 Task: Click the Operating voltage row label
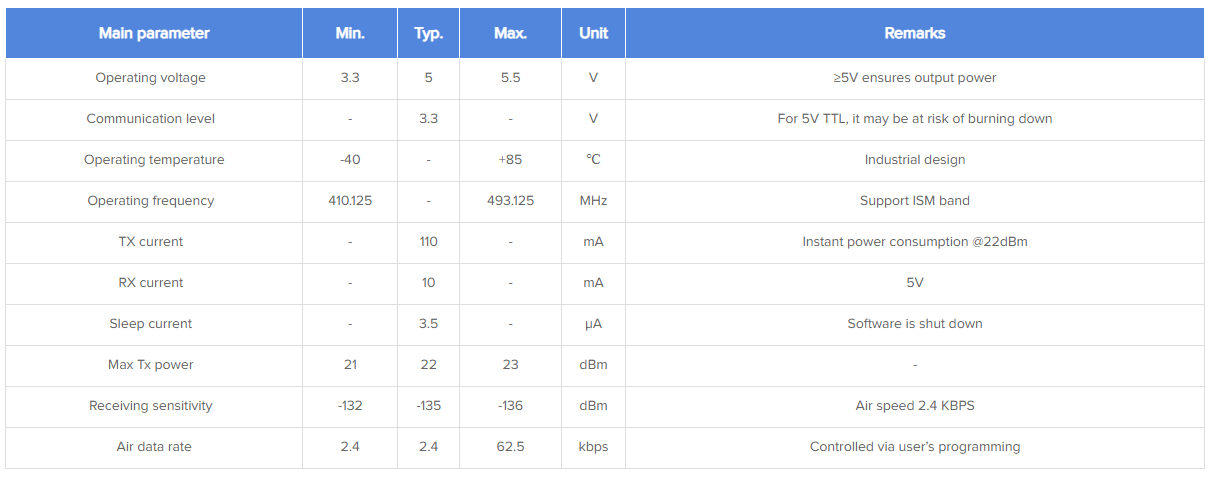pos(150,78)
